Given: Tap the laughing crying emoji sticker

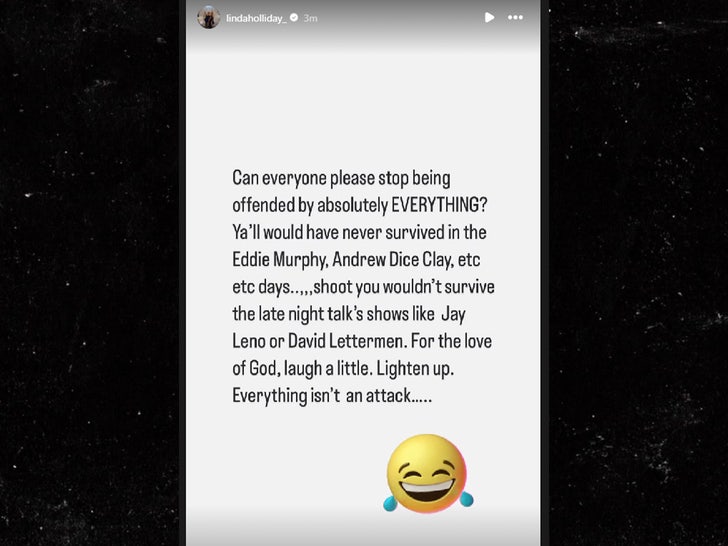Looking at the screenshot, I should pyautogui.click(x=428, y=473).
